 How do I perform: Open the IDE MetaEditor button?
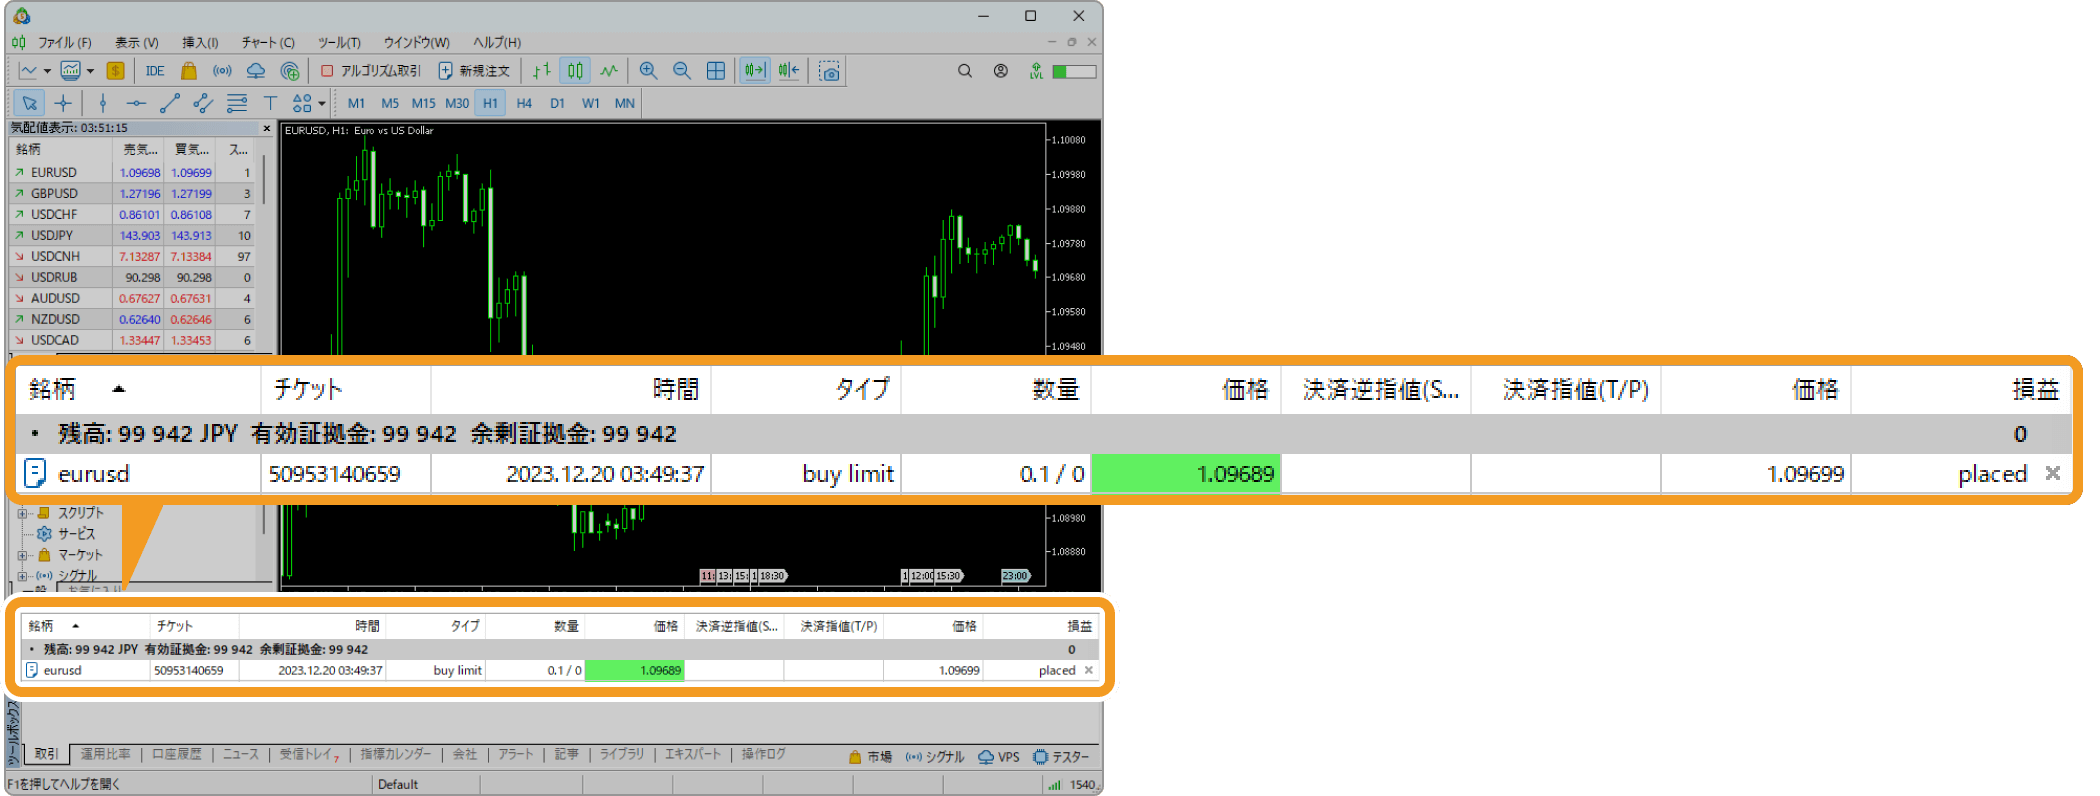point(155,71)
